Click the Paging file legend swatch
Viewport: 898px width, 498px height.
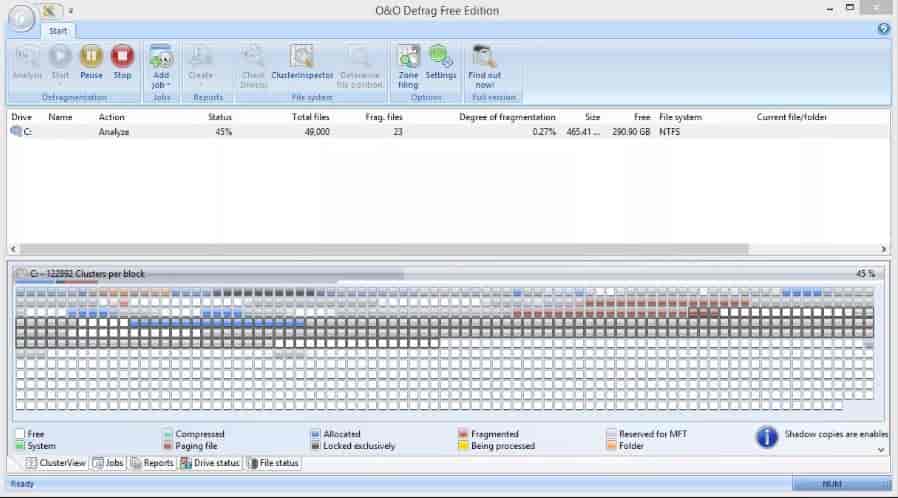pos(168,445)
